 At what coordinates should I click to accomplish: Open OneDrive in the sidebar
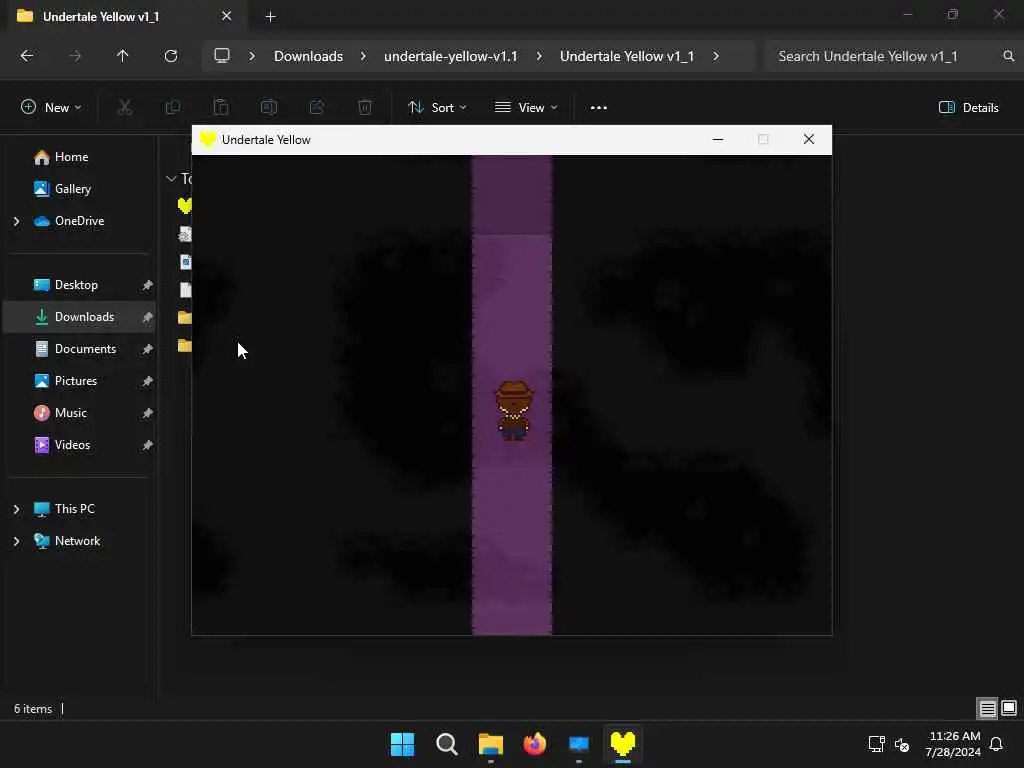click(79, 221)
